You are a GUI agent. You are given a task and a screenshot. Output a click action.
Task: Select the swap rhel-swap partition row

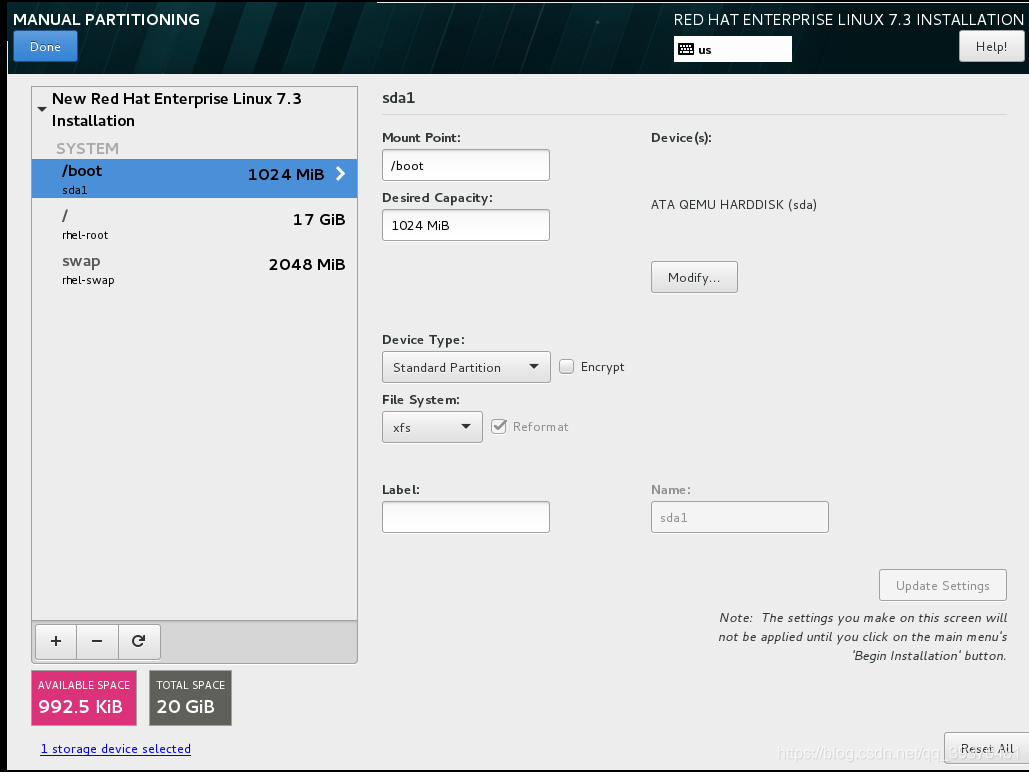(194, 269)
